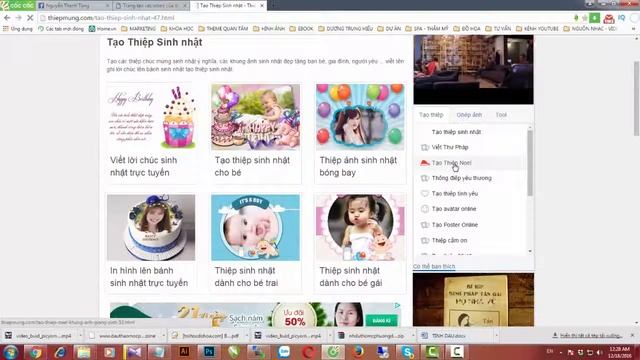Open the Cốc Cốc logo menu

[x=17, y=5]
